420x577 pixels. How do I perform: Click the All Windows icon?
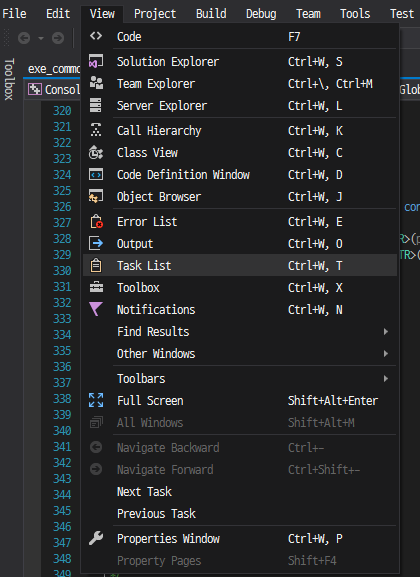point(96,422)
